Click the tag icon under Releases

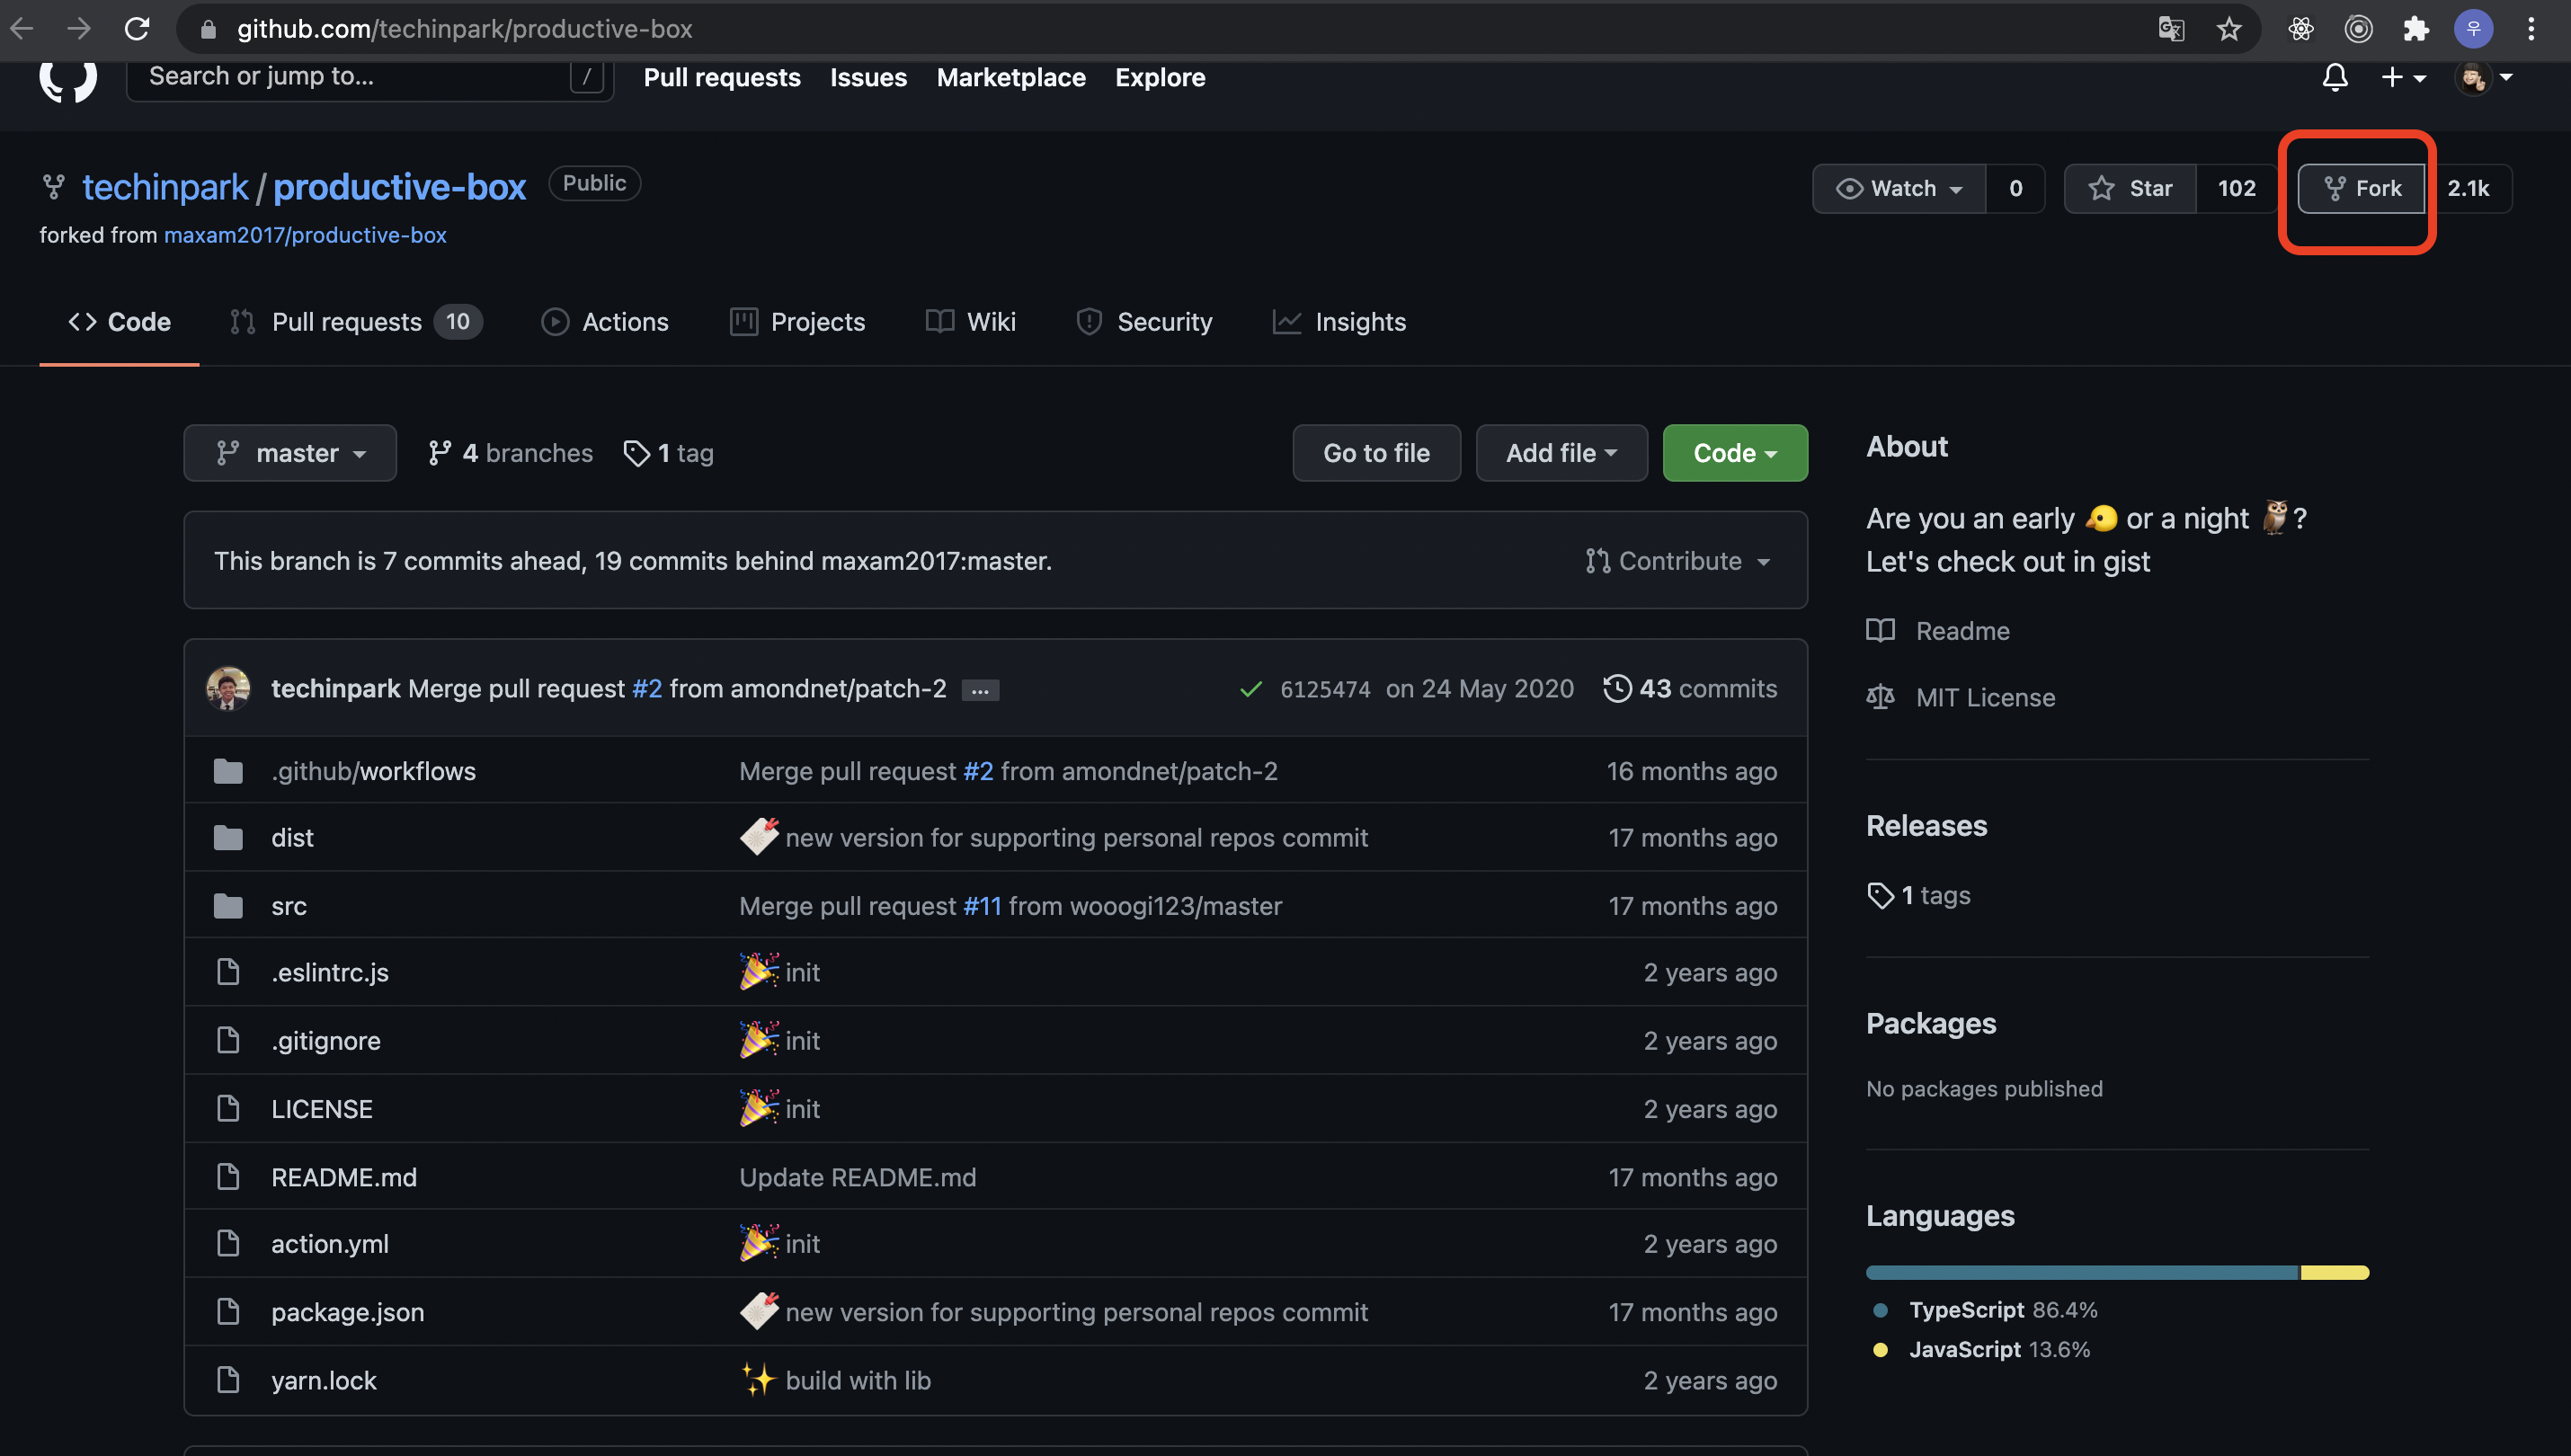1880,895
